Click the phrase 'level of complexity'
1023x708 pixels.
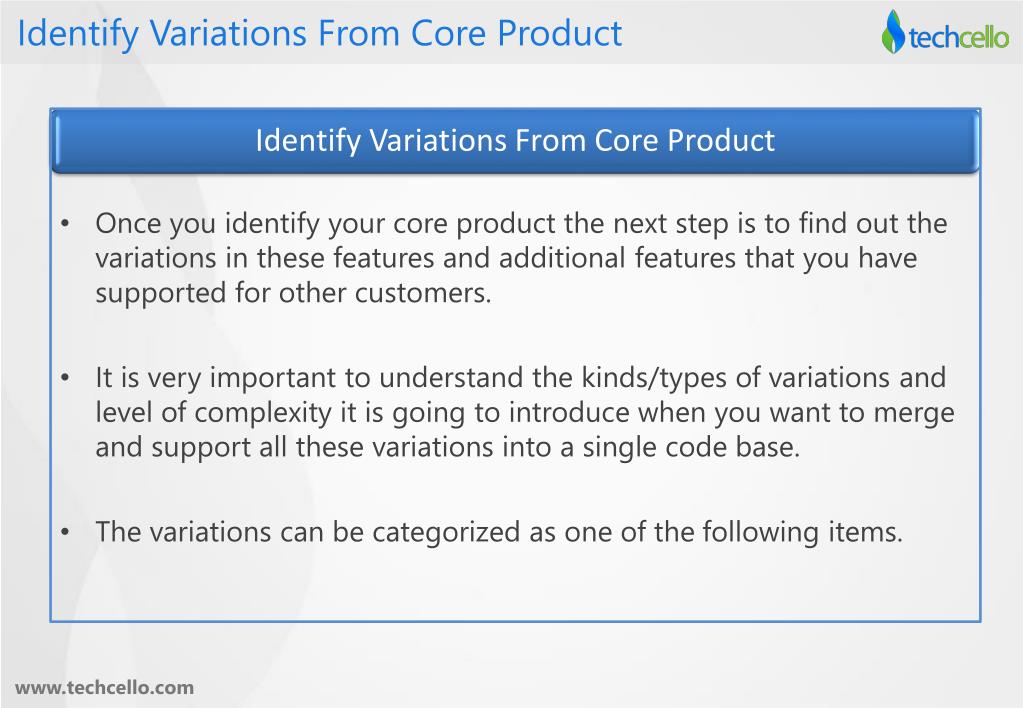pos(213,413)
